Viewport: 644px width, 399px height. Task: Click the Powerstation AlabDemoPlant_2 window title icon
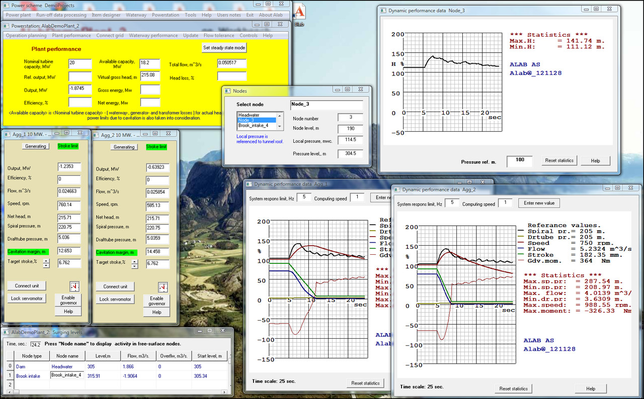[x=6, y=25]
